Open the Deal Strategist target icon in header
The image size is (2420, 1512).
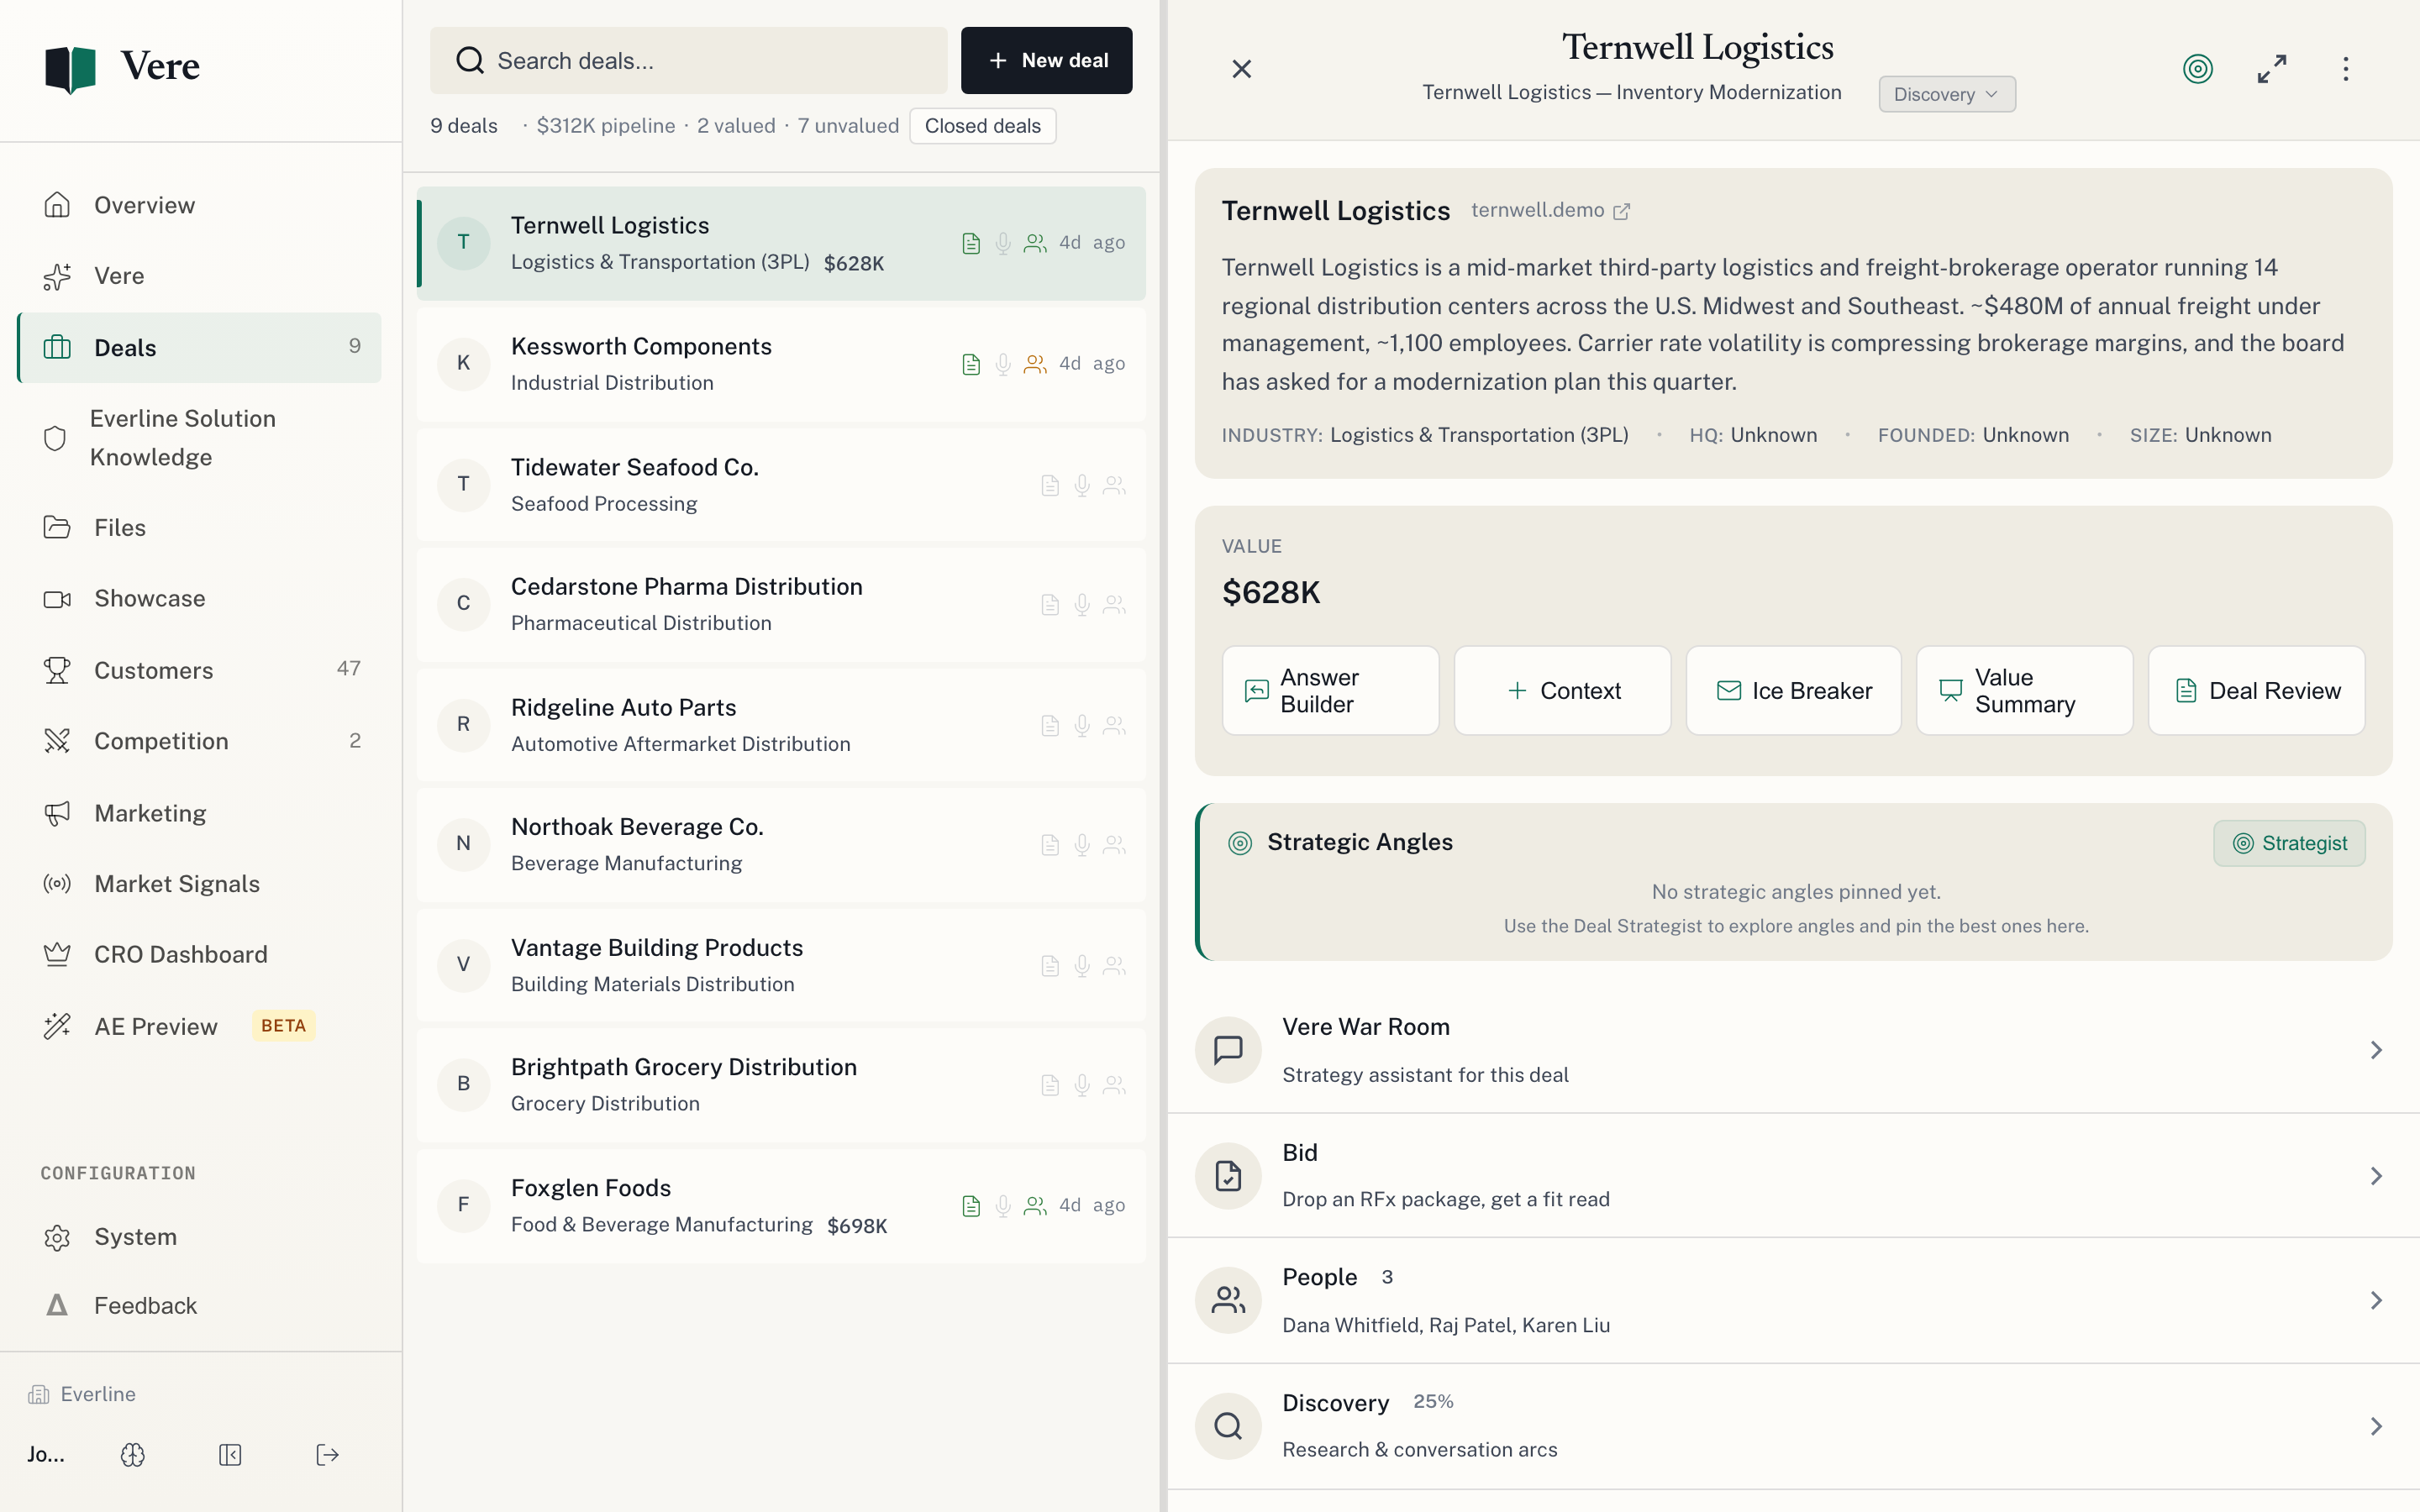(x=2198, y=69)
